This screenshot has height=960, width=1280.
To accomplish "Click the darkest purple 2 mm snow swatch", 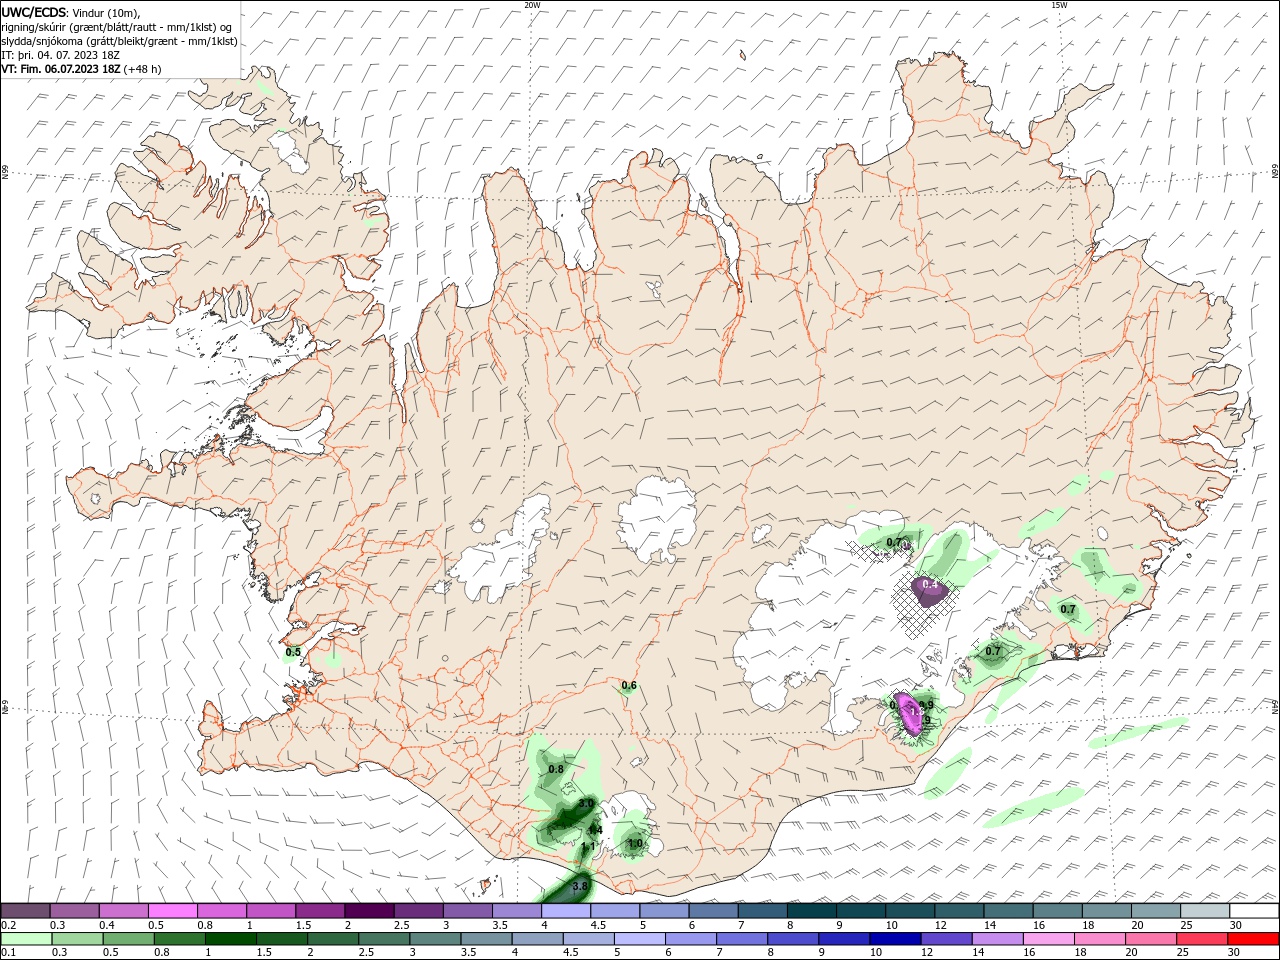I will (x=369, y=911).
